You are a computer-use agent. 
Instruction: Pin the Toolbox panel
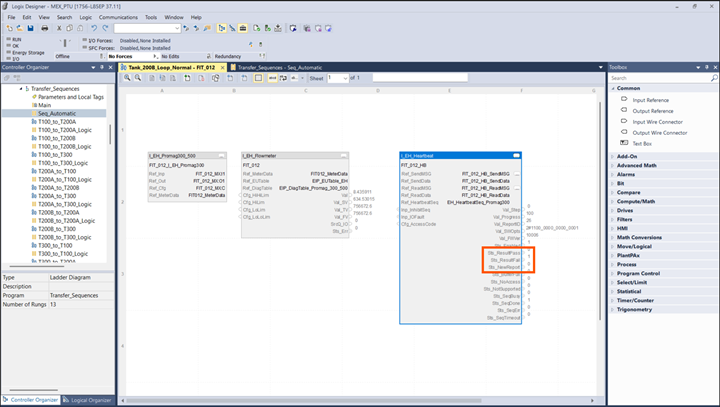click(706, 67)
